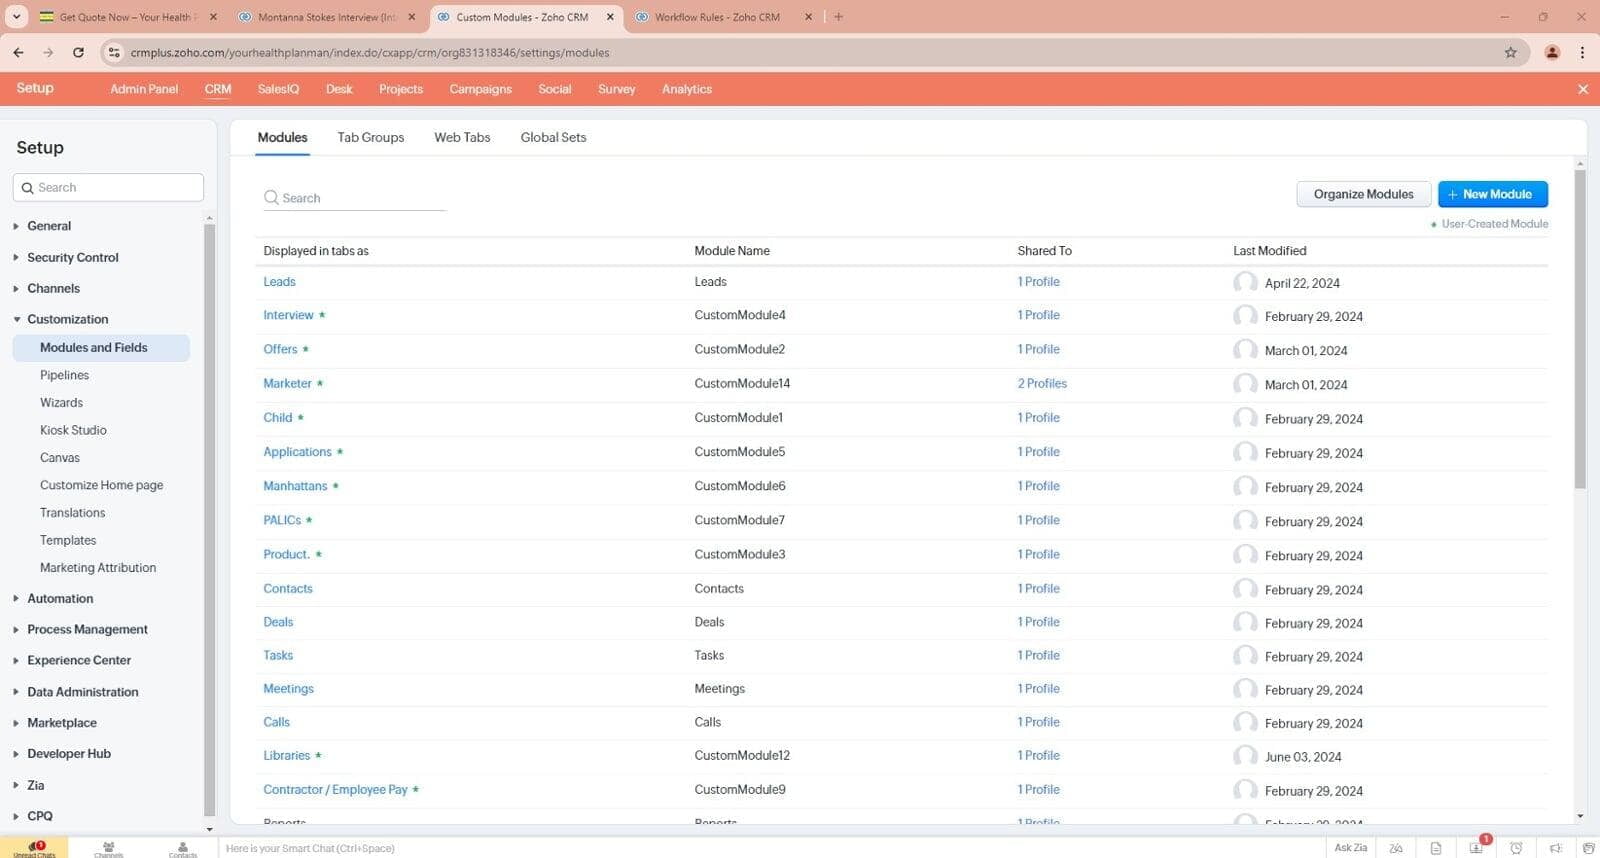Switch to Web Tabs tab
The width and height of the screenshot is (1600, 858).
[462, 137]
